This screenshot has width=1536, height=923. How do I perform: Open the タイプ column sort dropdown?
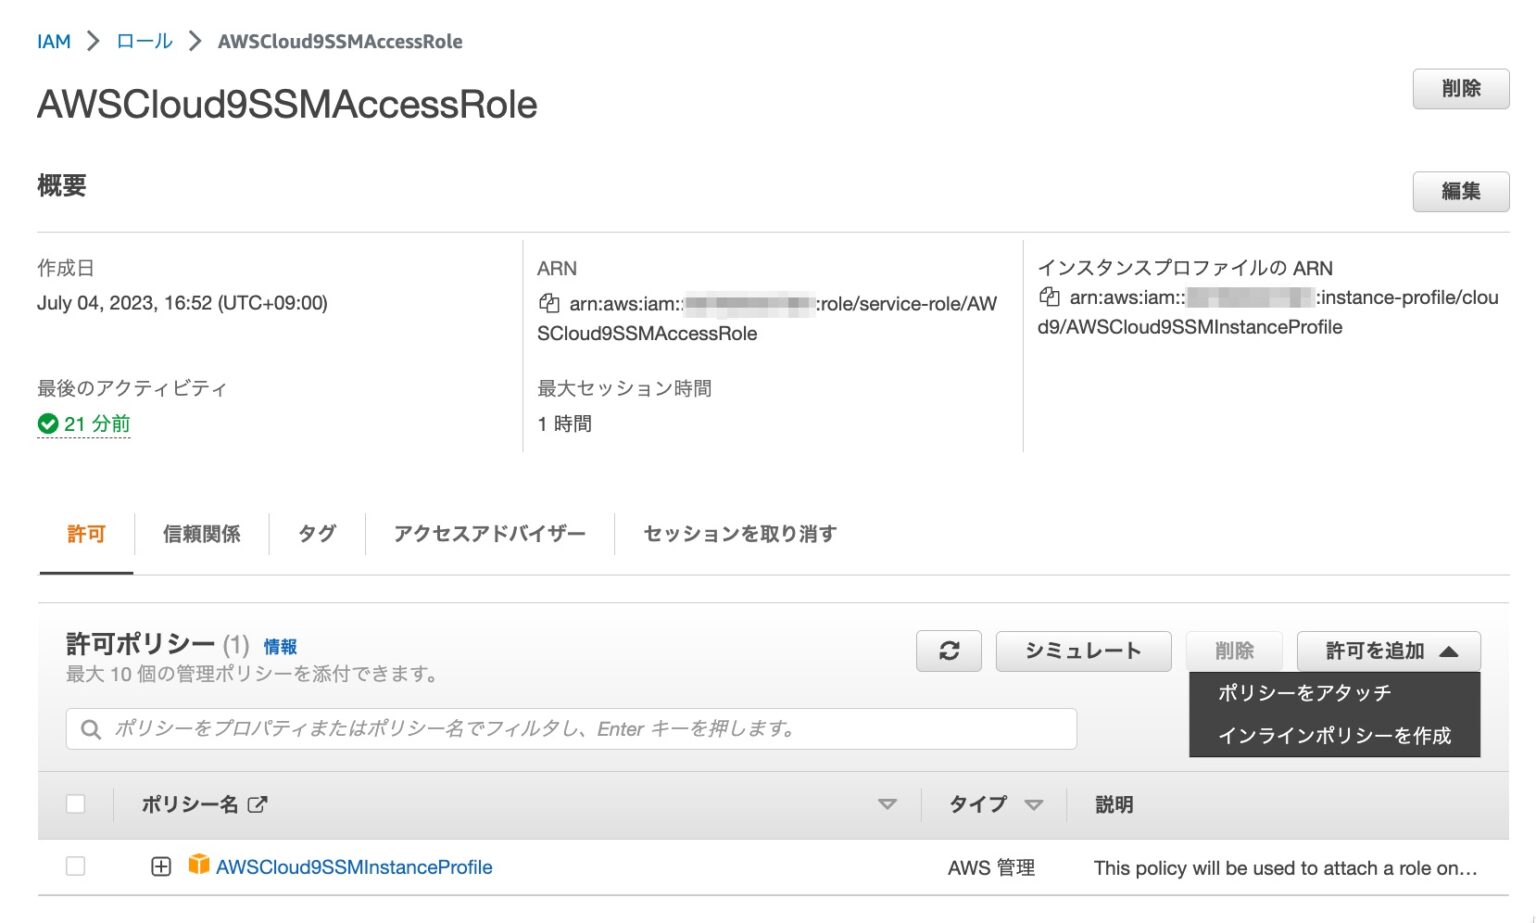1034,804
